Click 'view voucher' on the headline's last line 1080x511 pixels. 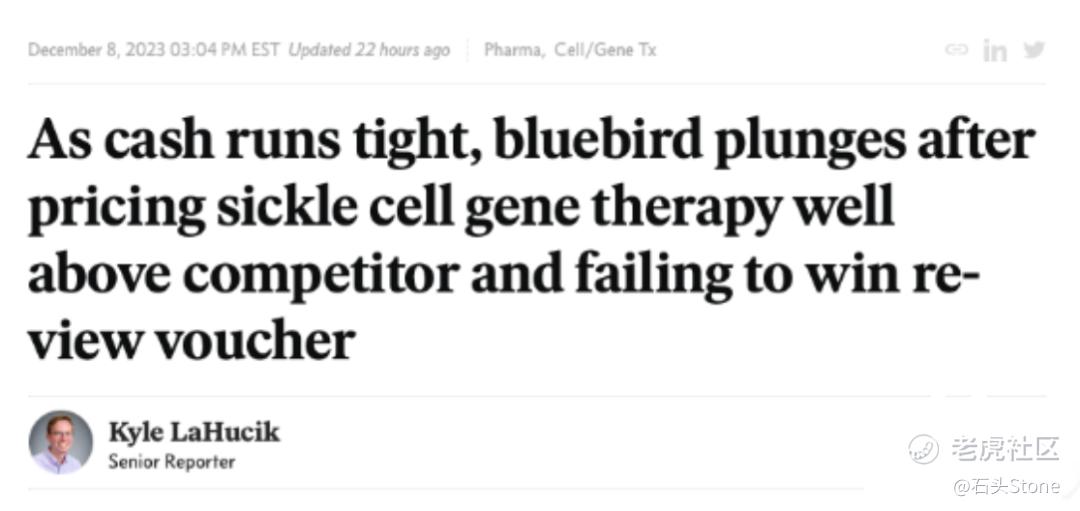tap(191, 341)
